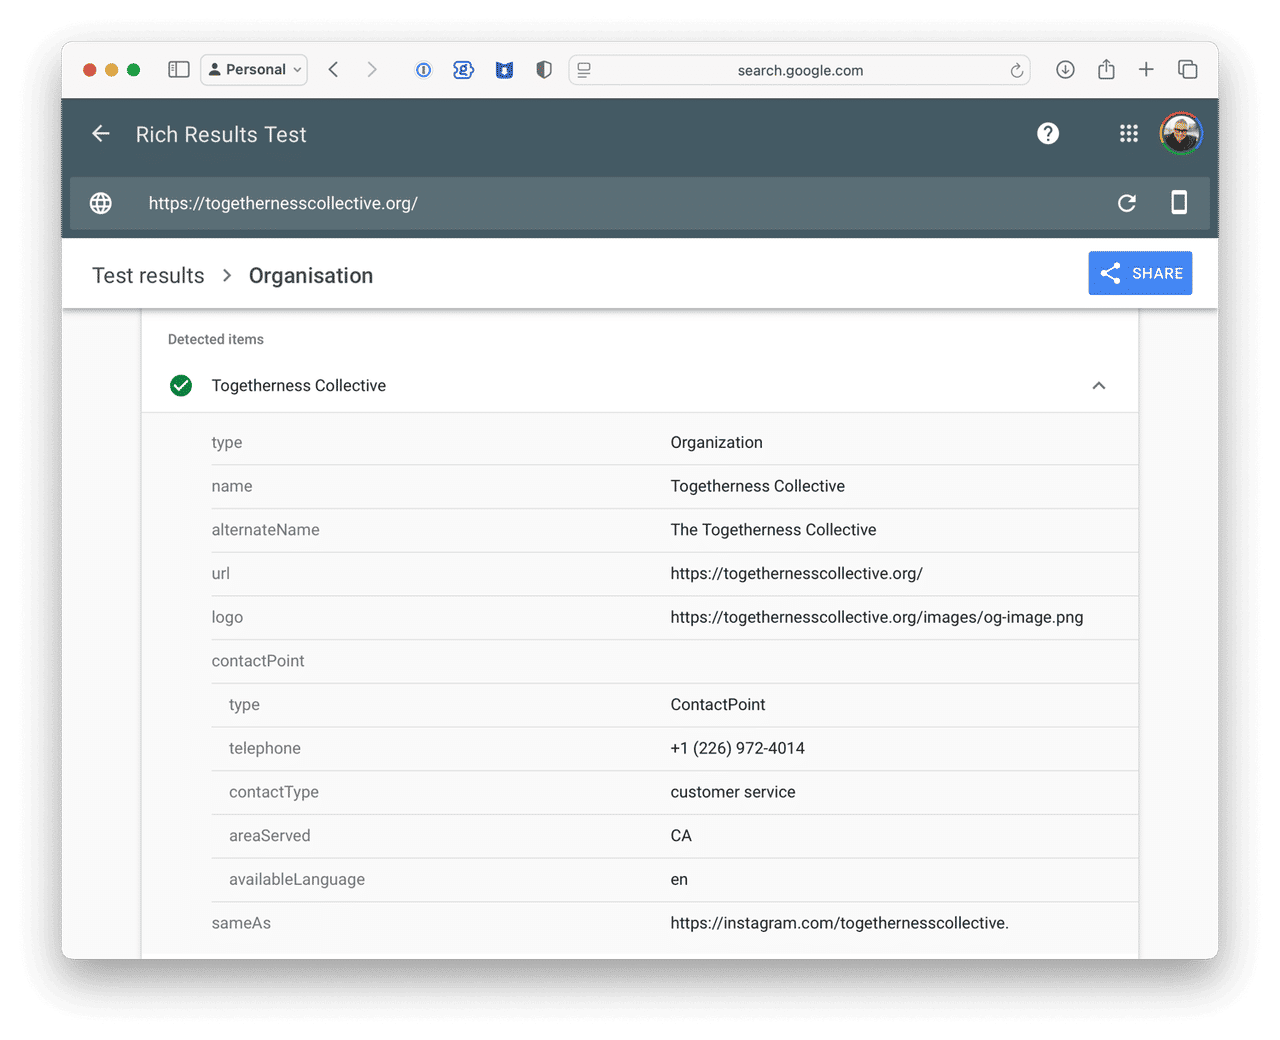Go to the Test results breadcrumb
Screen dimensions: 1280x1040
148,276
